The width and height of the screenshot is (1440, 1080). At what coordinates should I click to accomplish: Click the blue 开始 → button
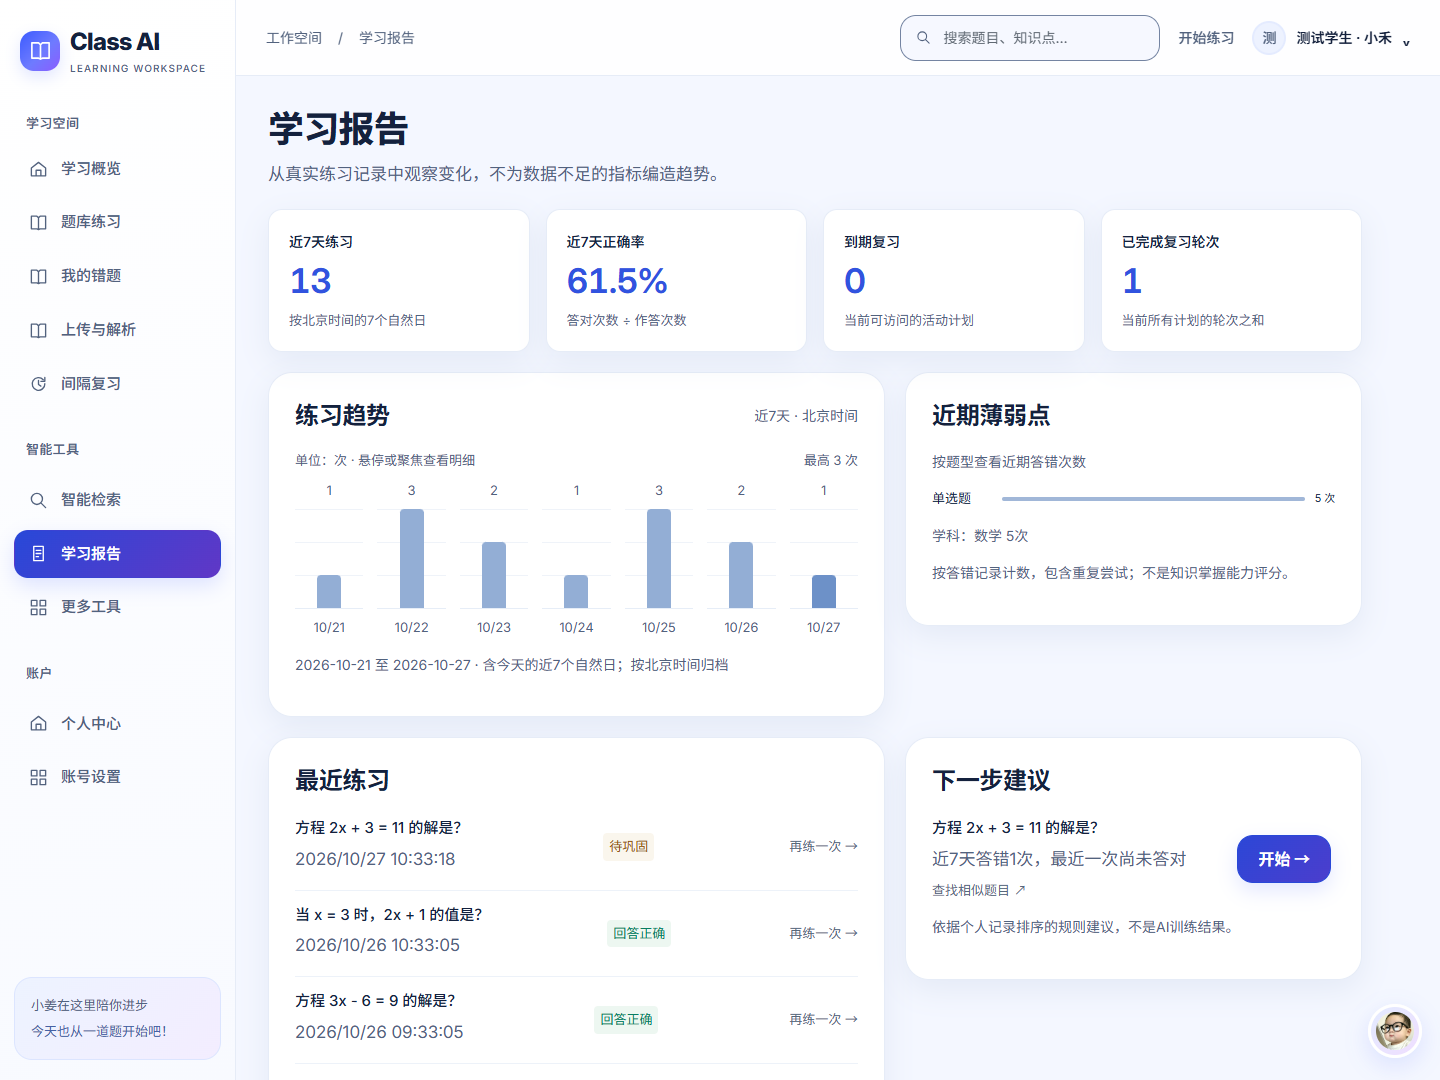pos(1284,859)
